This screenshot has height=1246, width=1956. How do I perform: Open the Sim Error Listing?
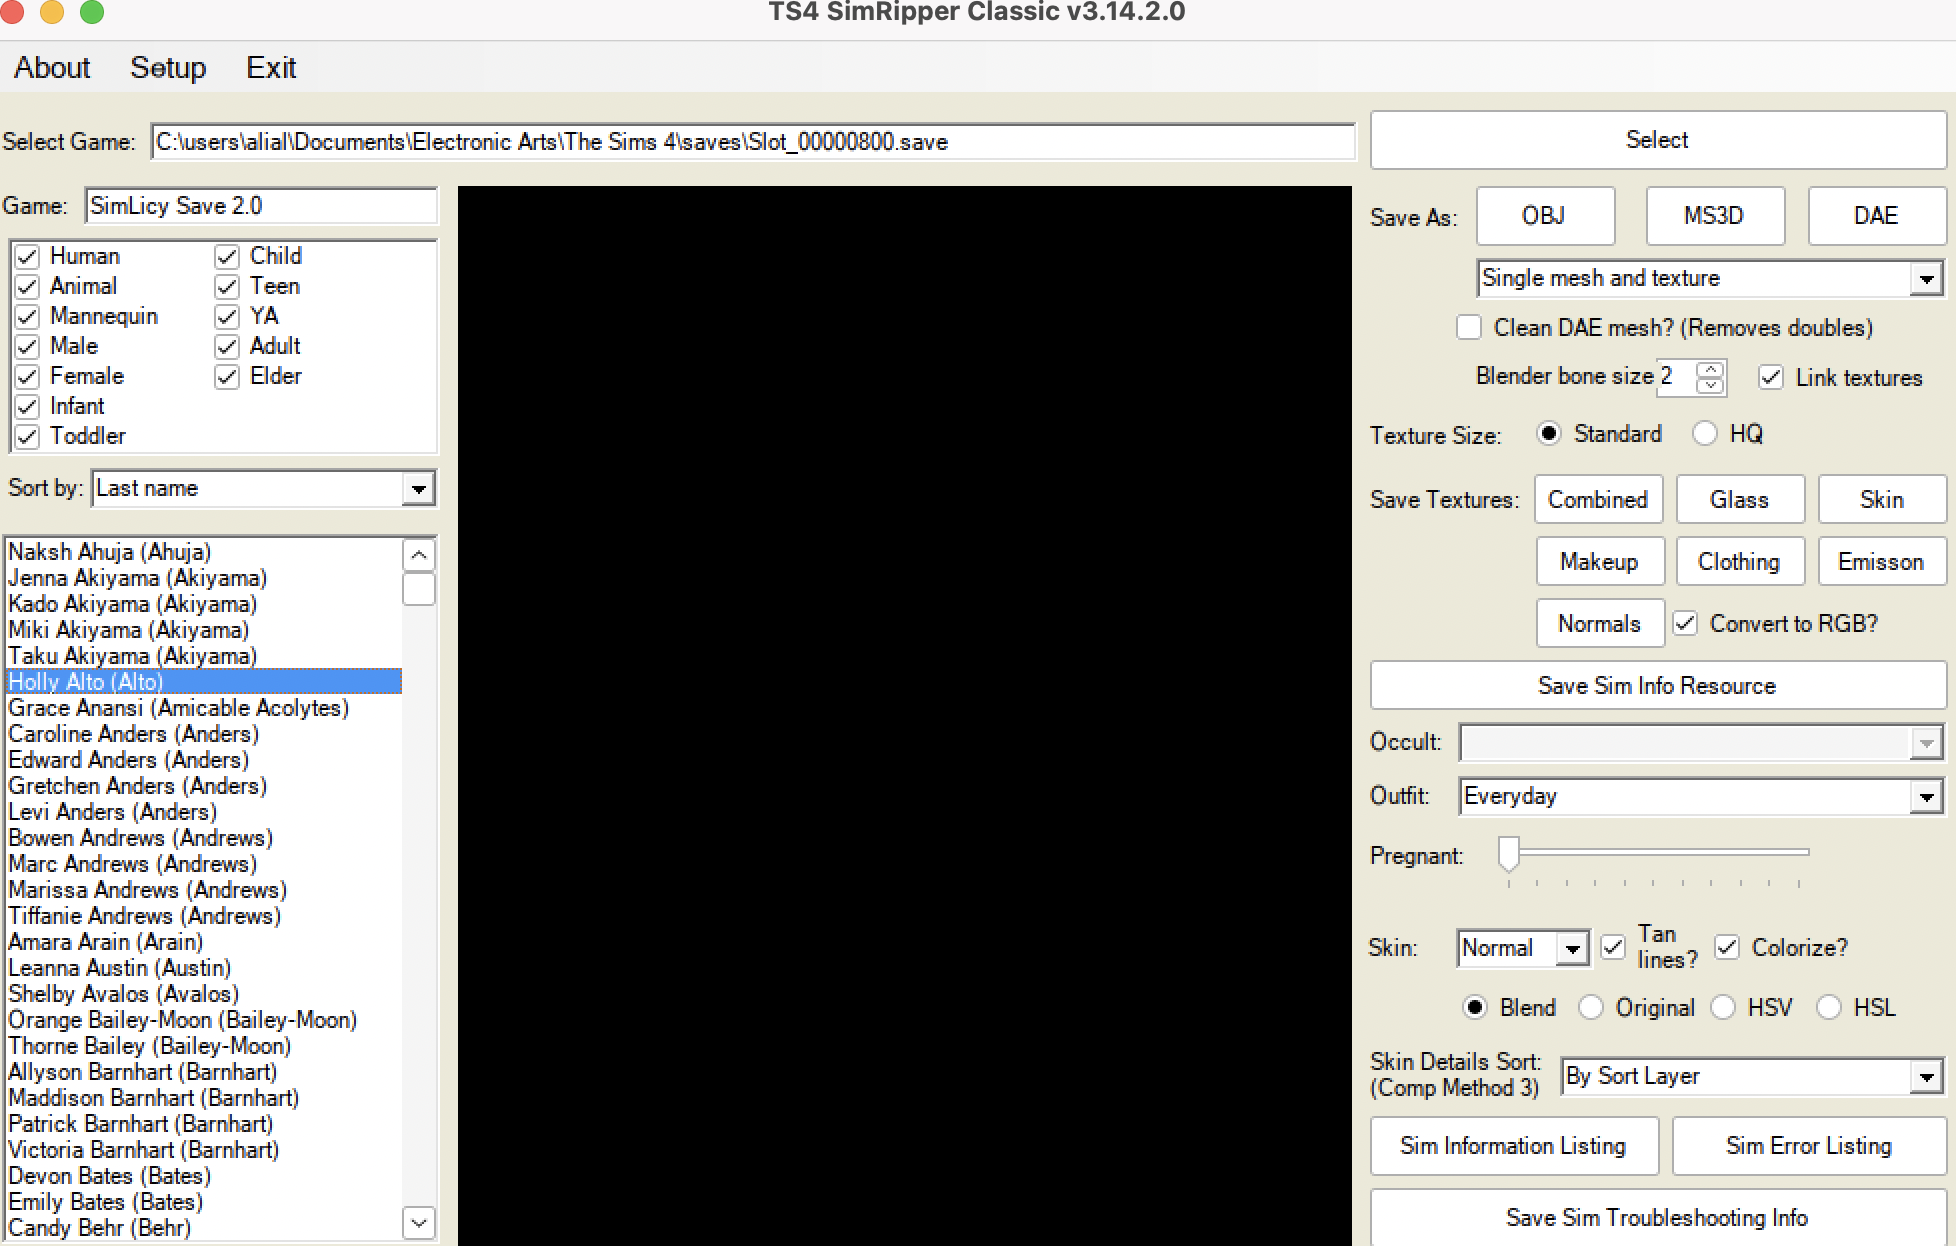click(1807, 1146)
